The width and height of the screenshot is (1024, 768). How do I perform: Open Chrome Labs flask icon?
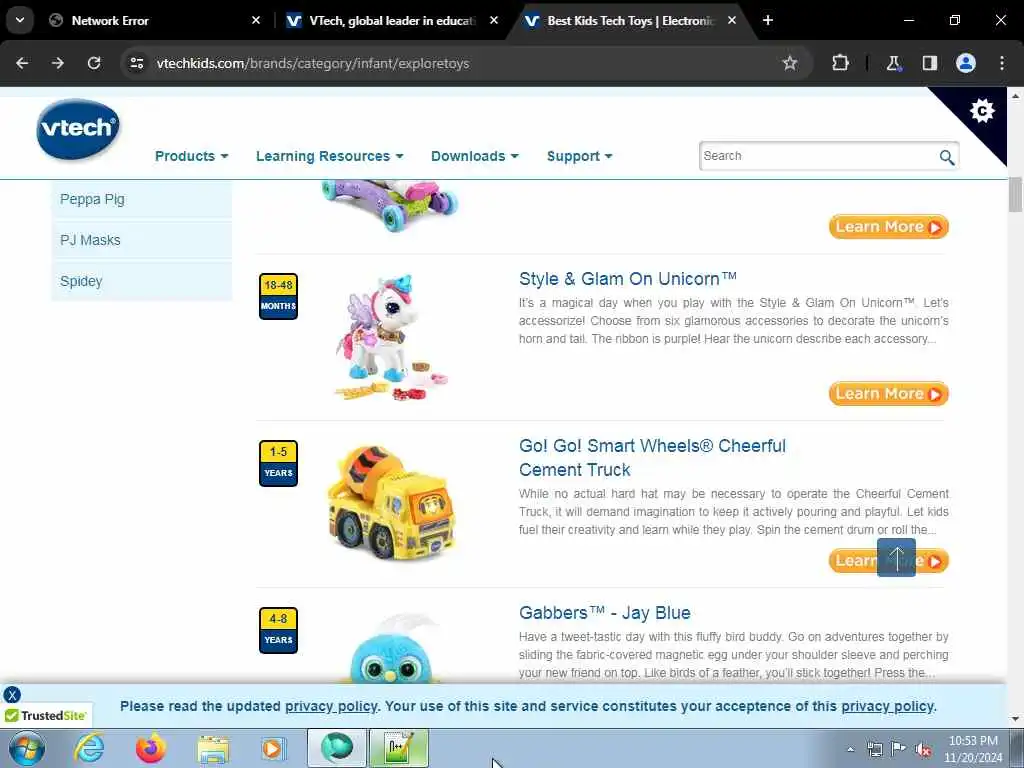pos(893,63)
